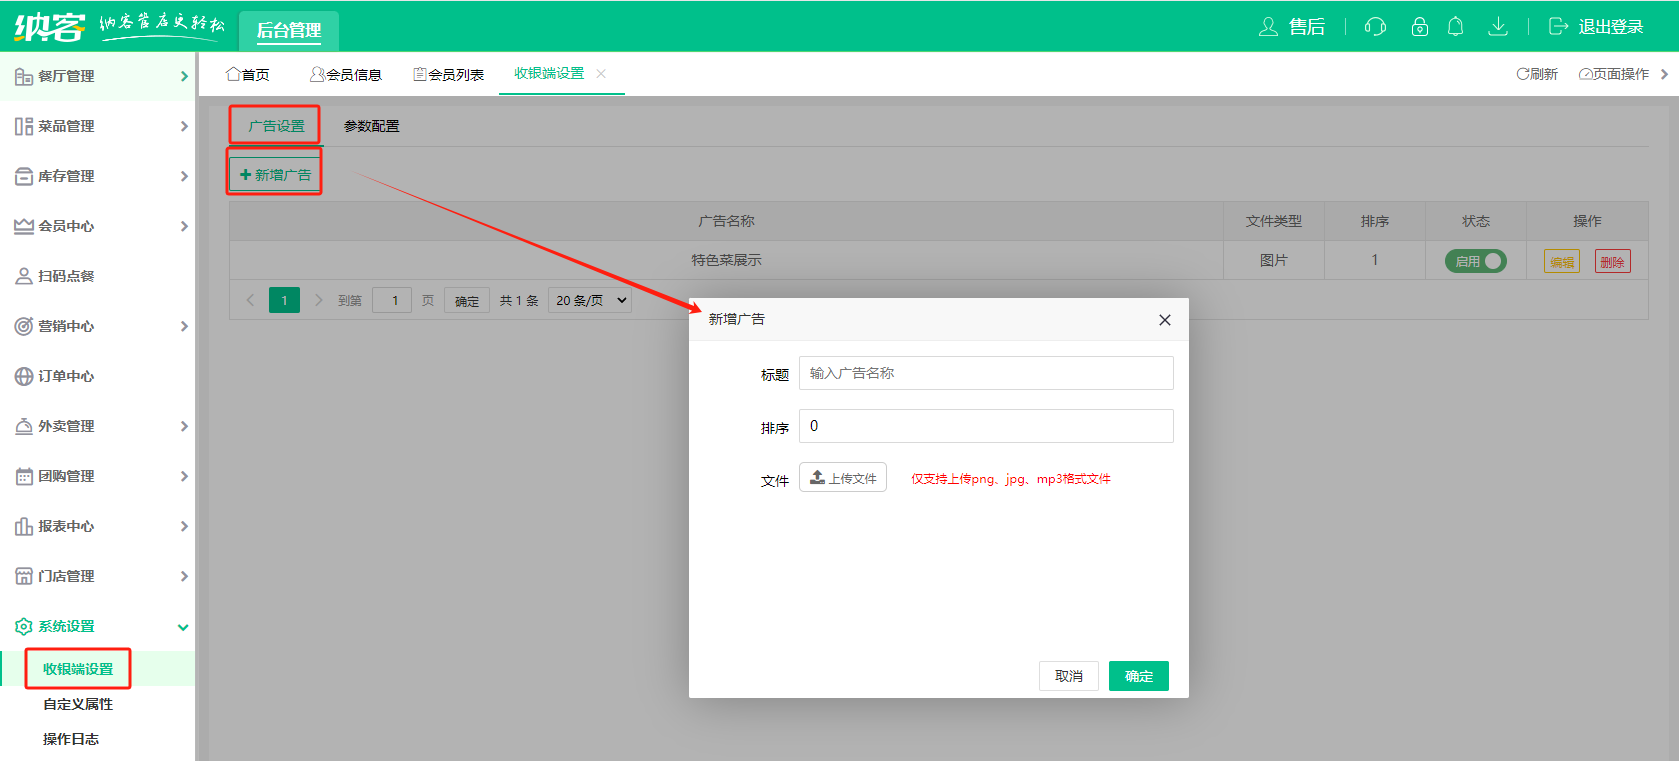Open 收银端设置 in the sidebar
1679x761 pixels.
point(78,669)
